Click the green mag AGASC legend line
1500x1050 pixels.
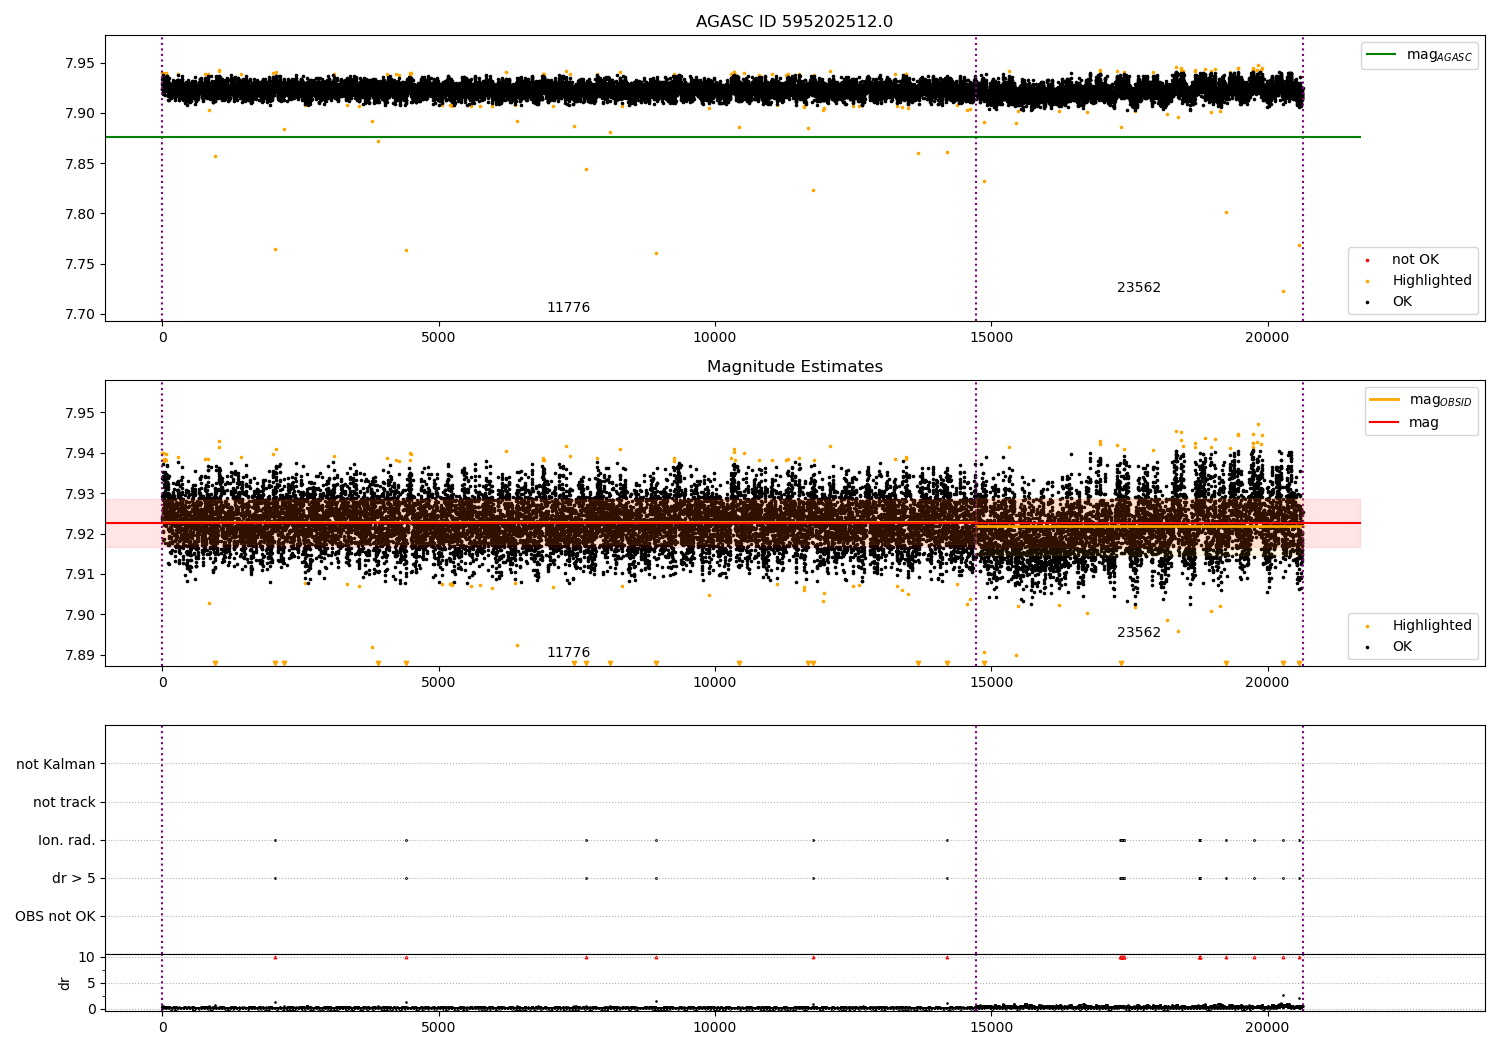pos(1382,55)
